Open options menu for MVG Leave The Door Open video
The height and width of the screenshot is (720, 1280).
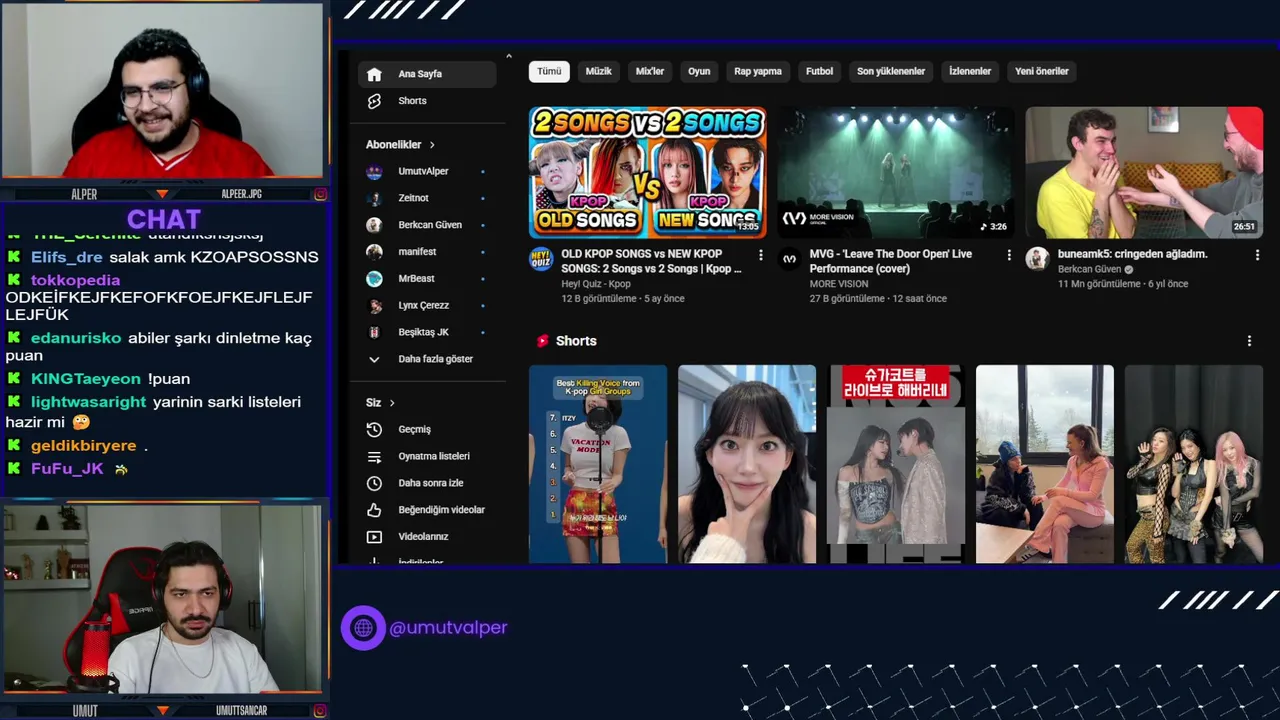click(1008, 256)
